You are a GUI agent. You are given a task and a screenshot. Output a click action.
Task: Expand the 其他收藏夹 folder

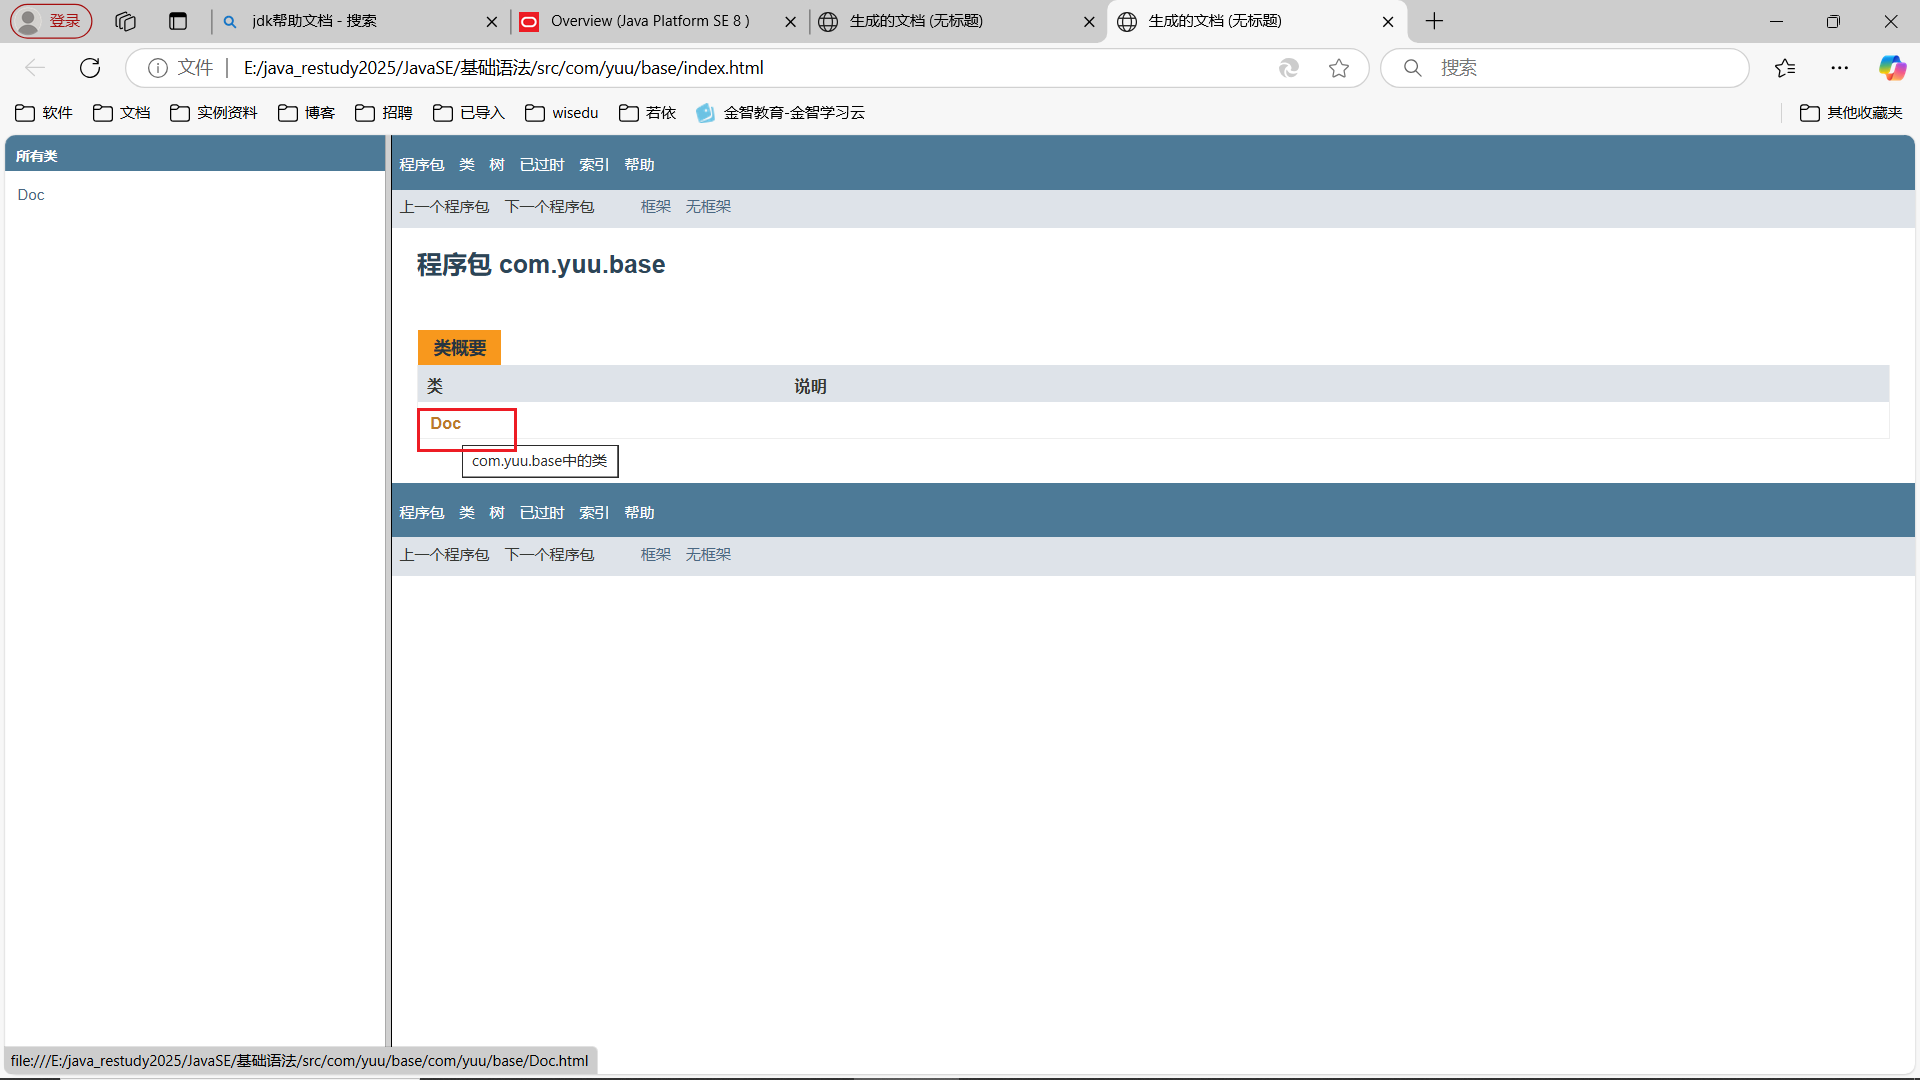point(1851,113)
